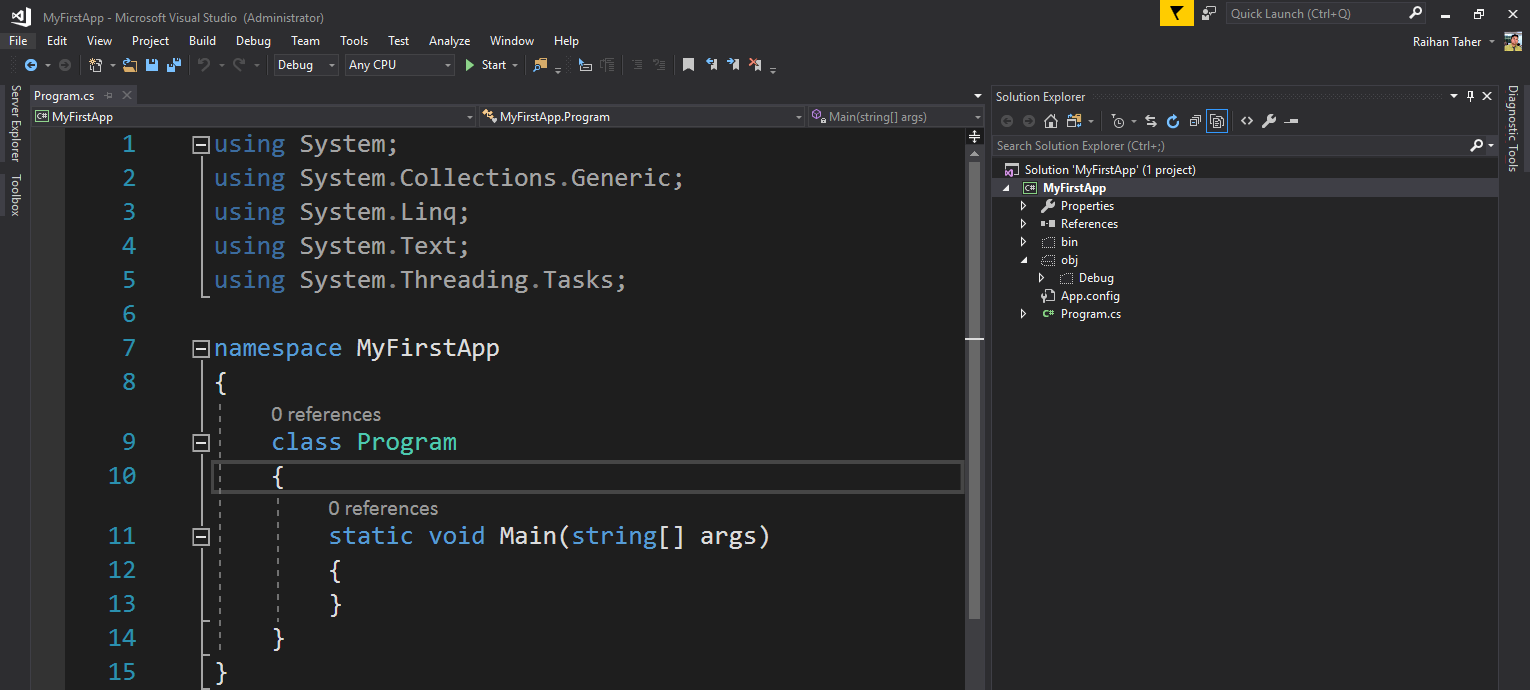Expand the References node
Viewport: 1530px width, 690px height.
pos(1023,224)
